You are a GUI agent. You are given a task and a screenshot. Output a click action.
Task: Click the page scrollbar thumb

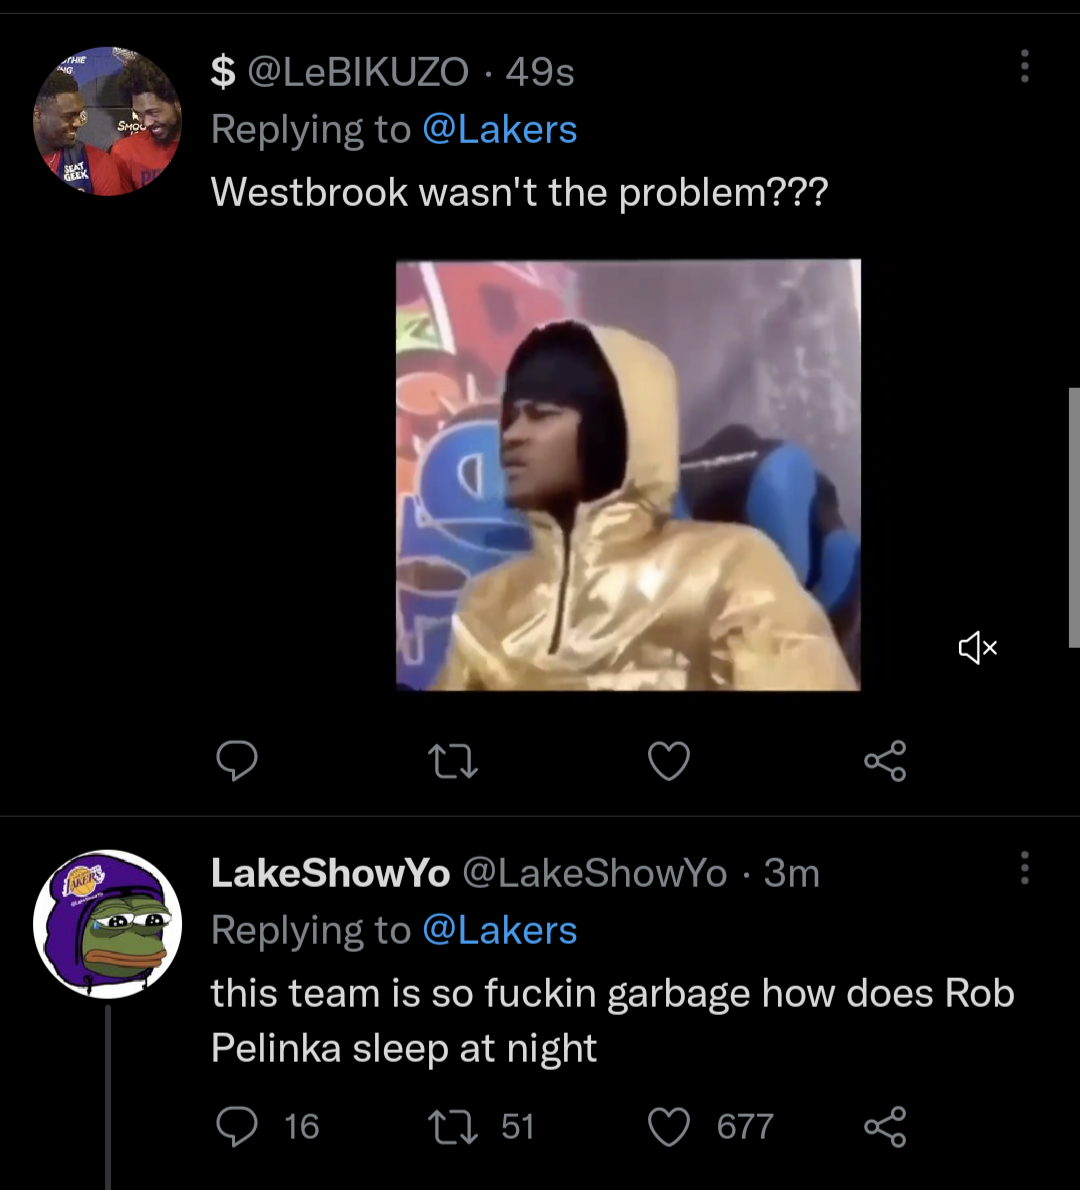(x=1073, y=517)
